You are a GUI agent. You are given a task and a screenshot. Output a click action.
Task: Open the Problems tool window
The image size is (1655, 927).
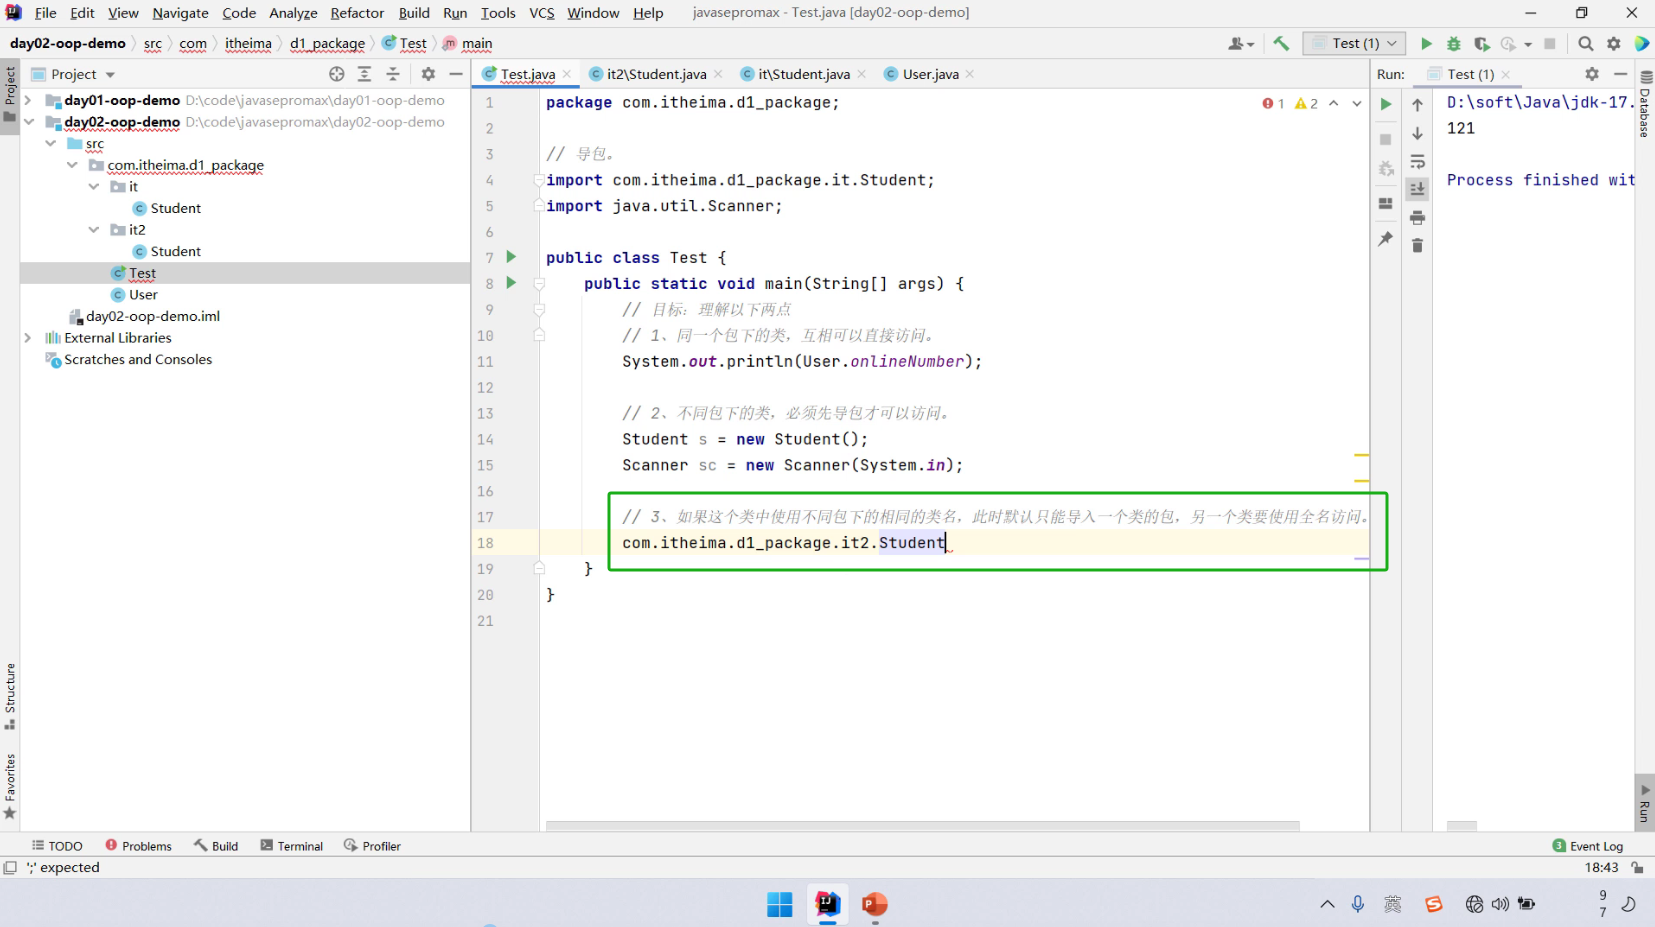[139, 846]
